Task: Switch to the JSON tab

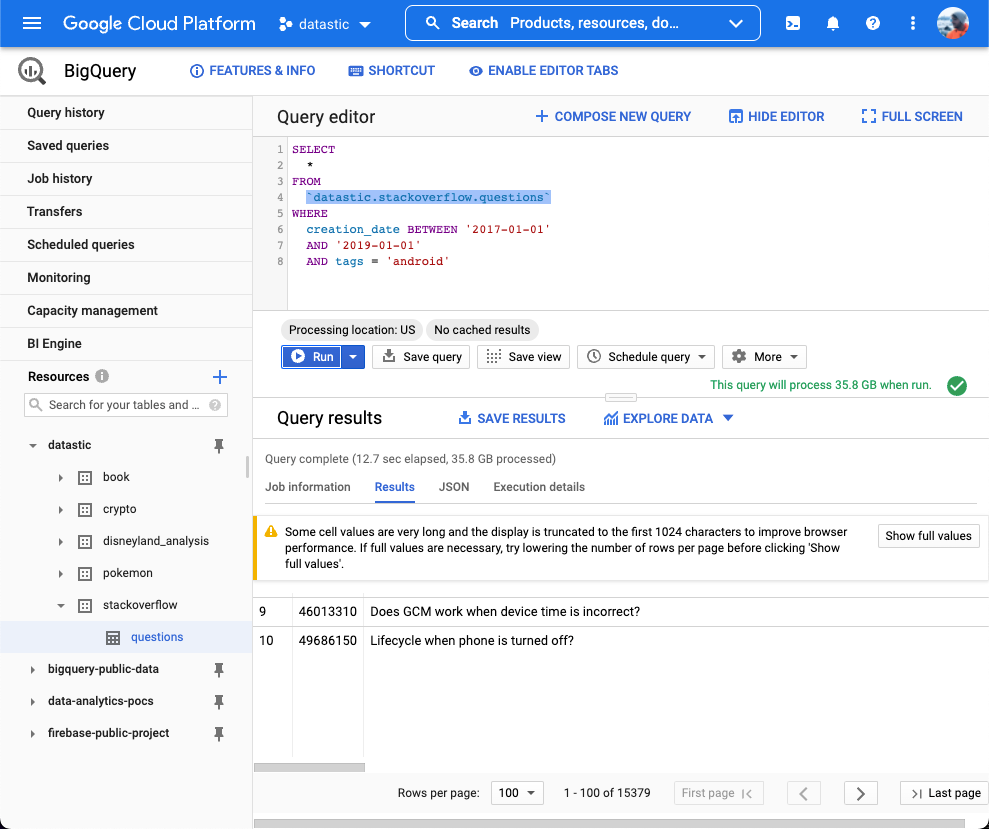Action: point(453,487)
